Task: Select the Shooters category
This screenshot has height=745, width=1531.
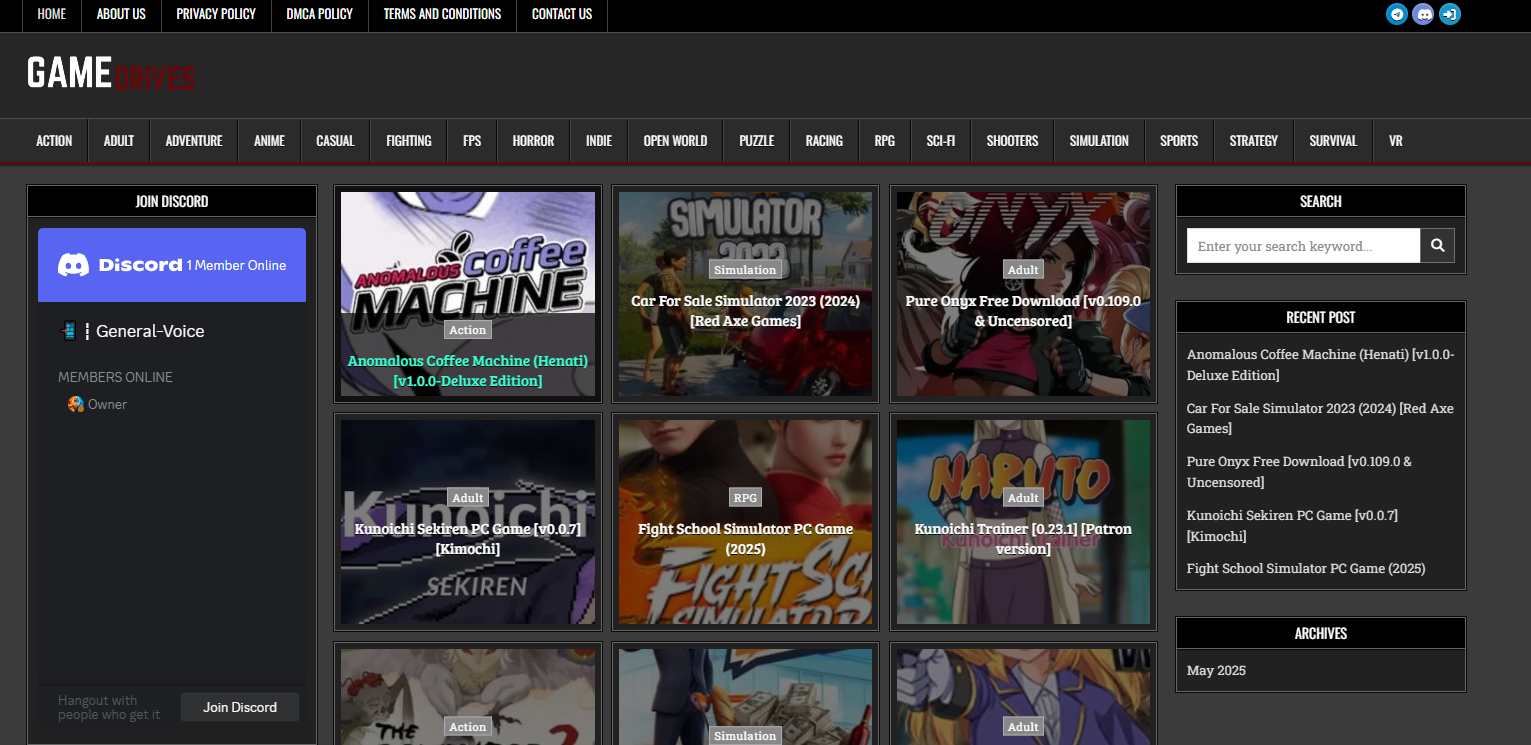Action: [1012, 141]
